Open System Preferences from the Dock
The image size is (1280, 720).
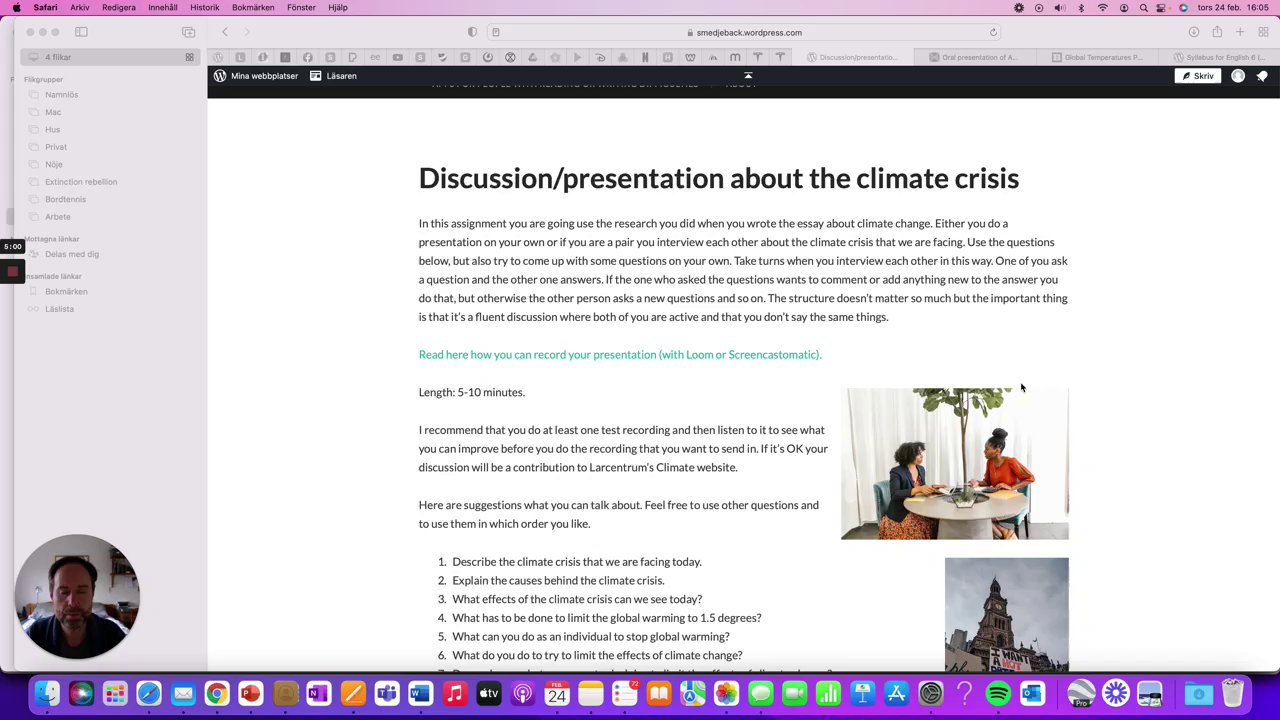click(930, 693)
